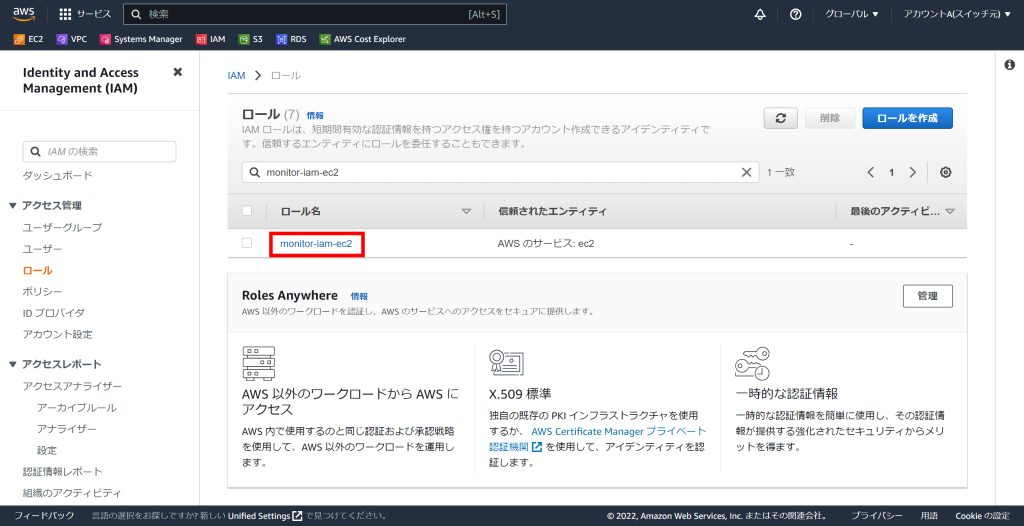The width and height of the screenshot is (1024, 526).
Task: Open 認証情報レポート in sidebar
Action: 63,472
